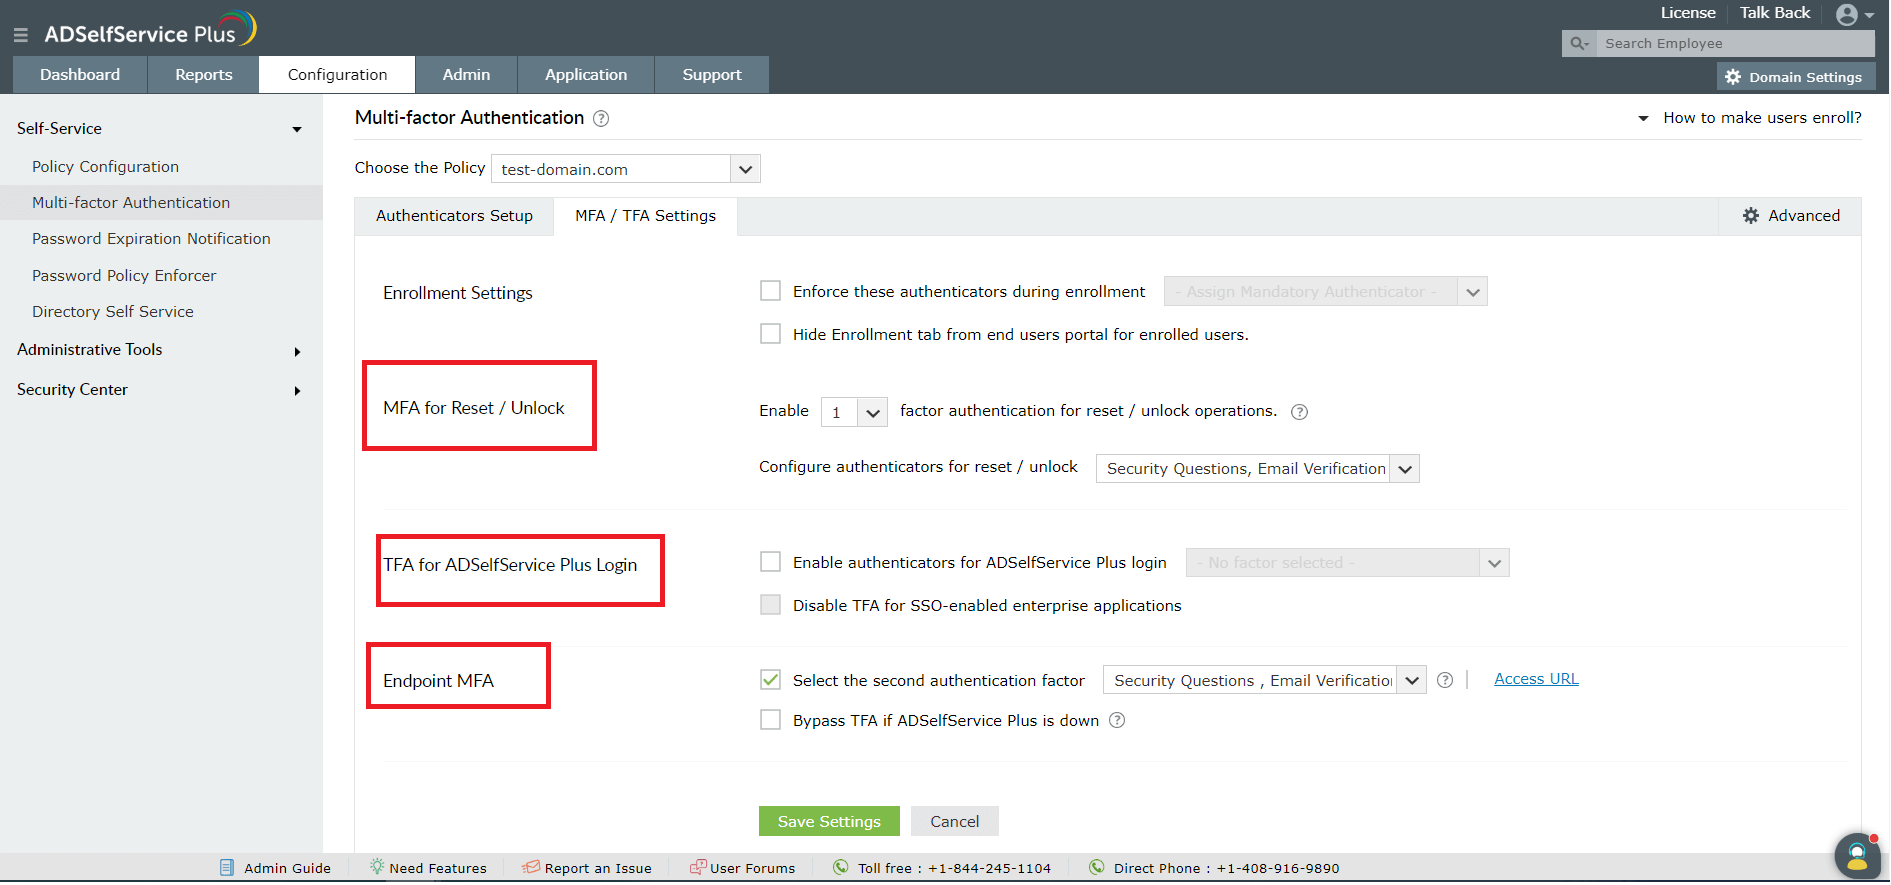Click the User Forums icon
This screenshot has width=1891, height=885.
[698, 867]
